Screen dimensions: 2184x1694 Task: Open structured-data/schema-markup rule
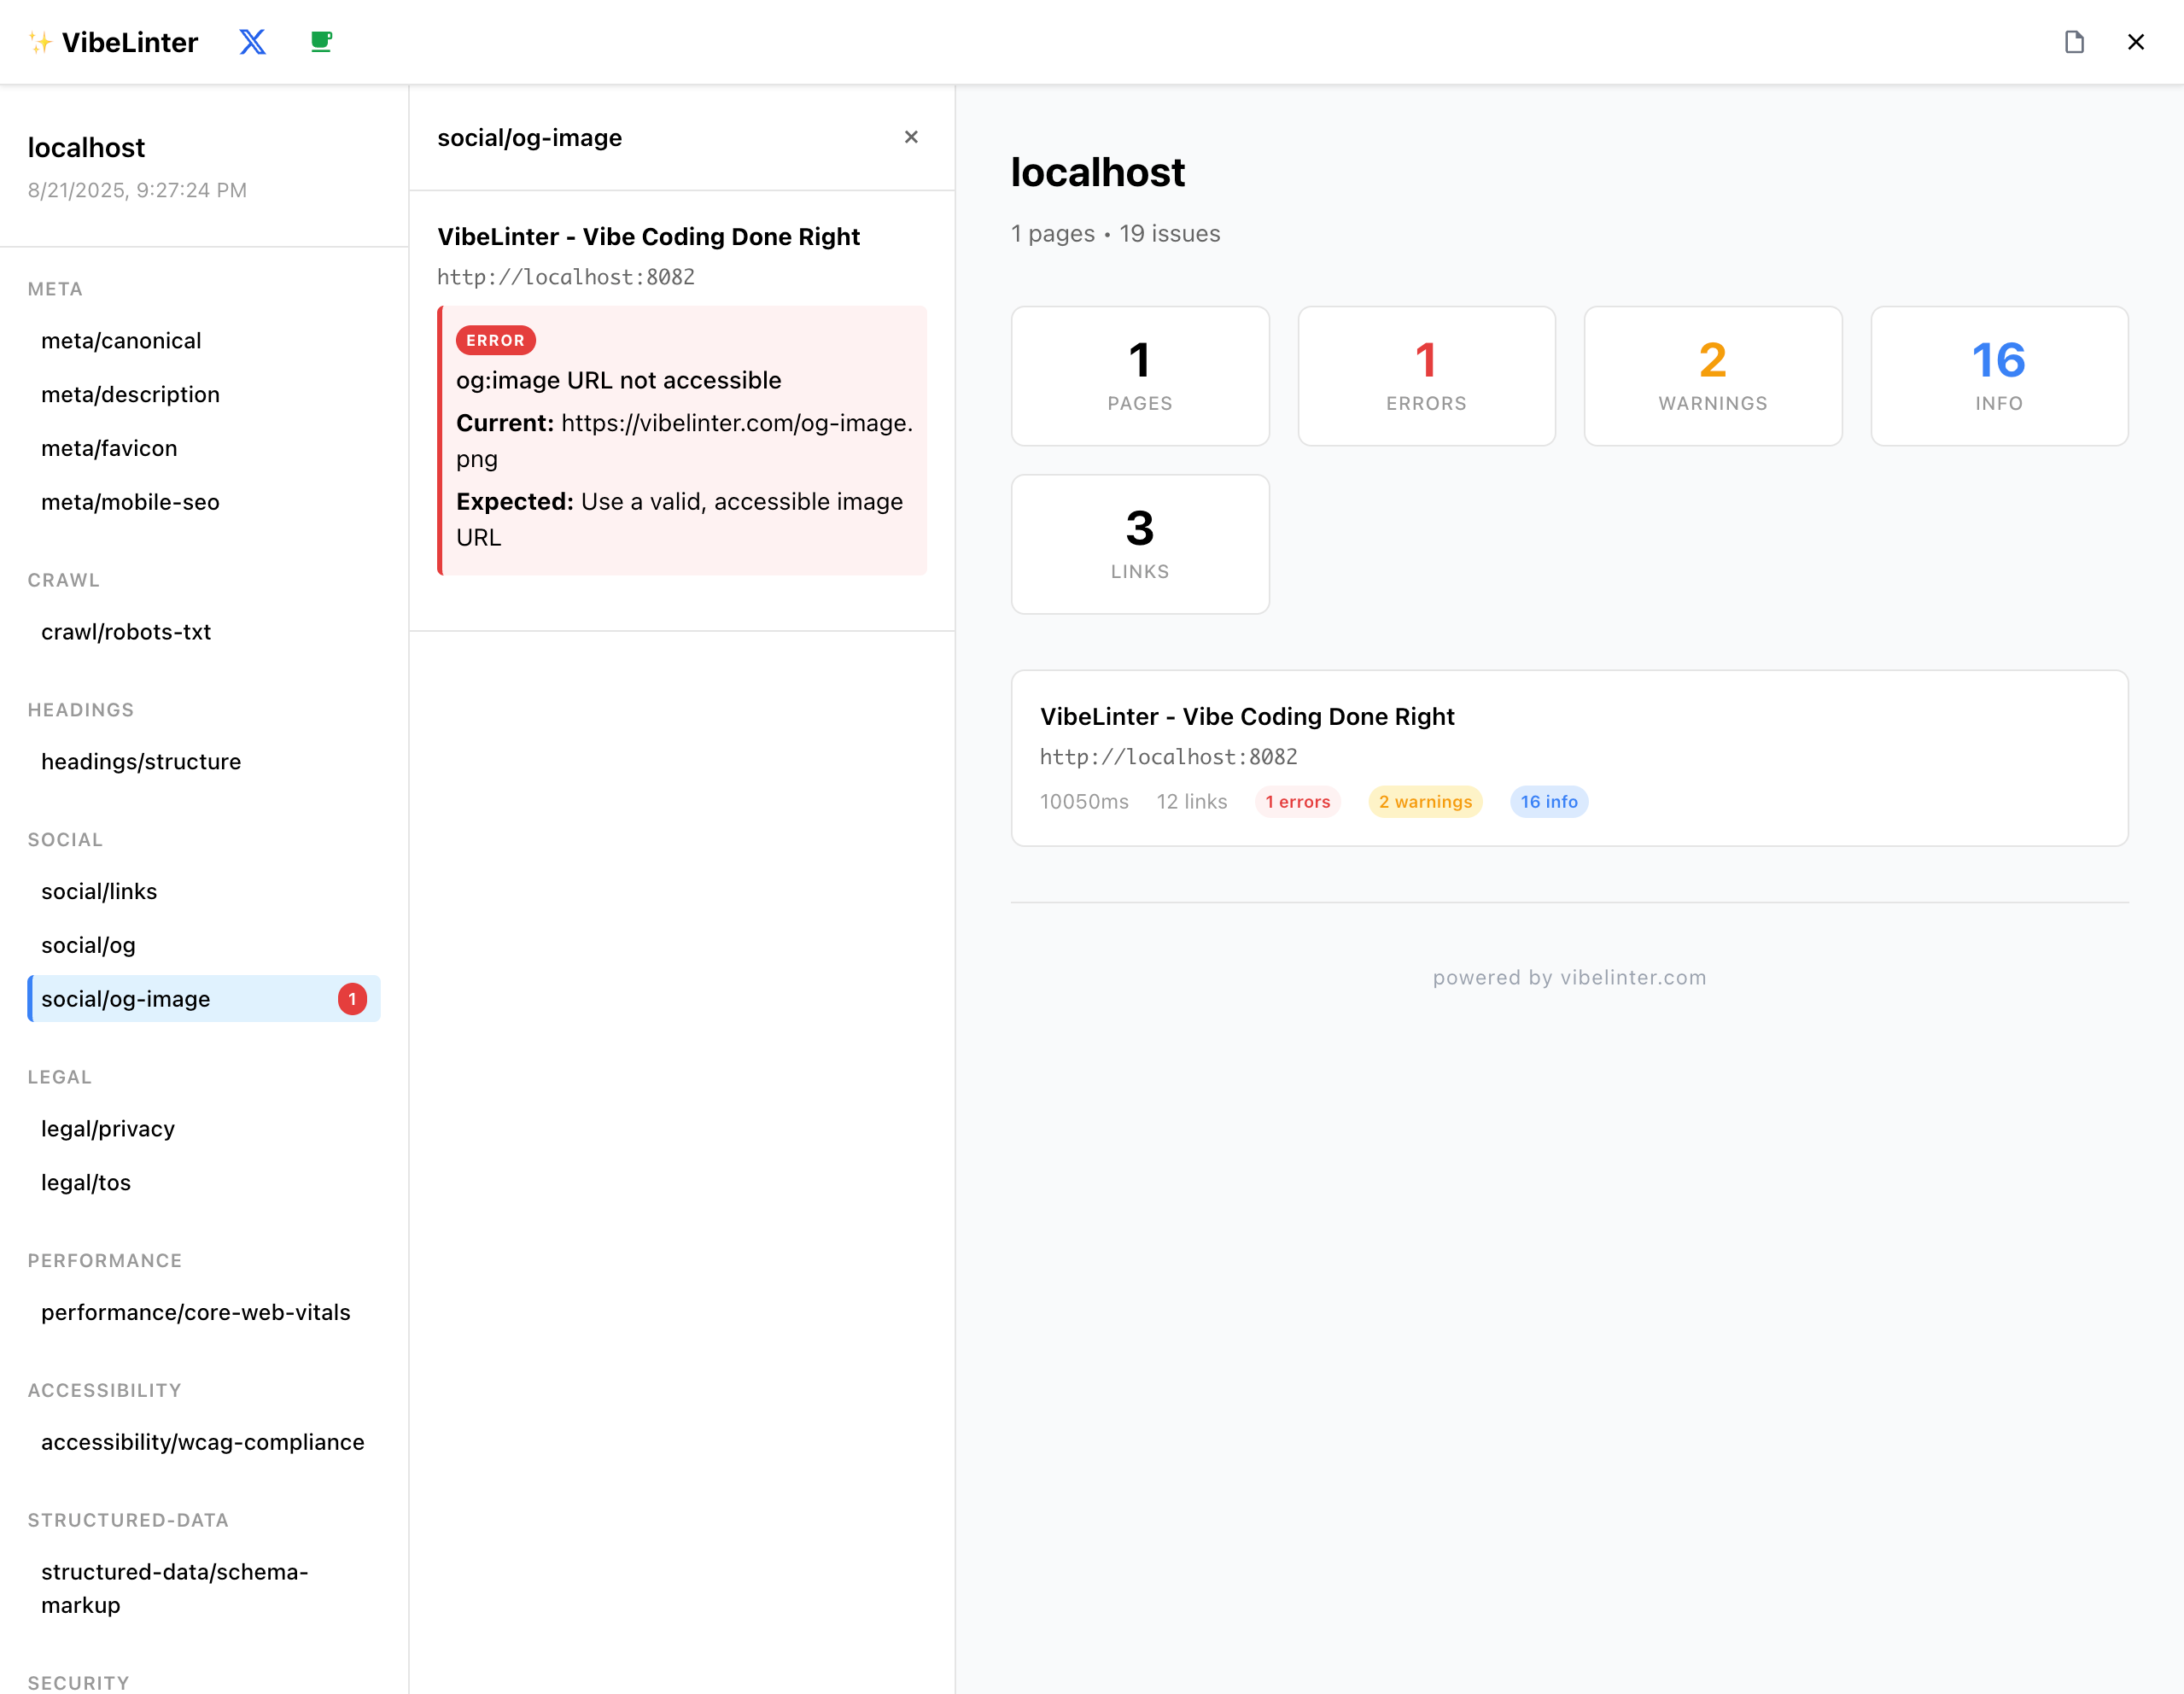click(204, 1589)
